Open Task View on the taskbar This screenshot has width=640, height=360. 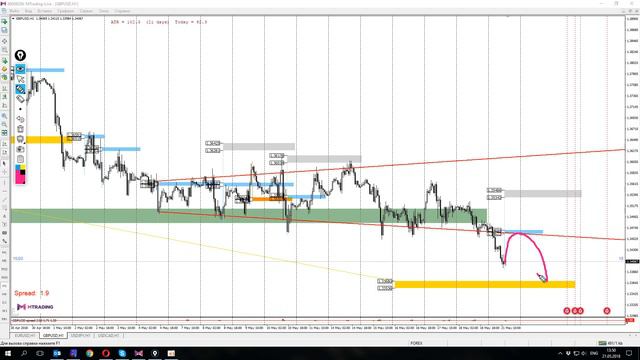[40, 353]
